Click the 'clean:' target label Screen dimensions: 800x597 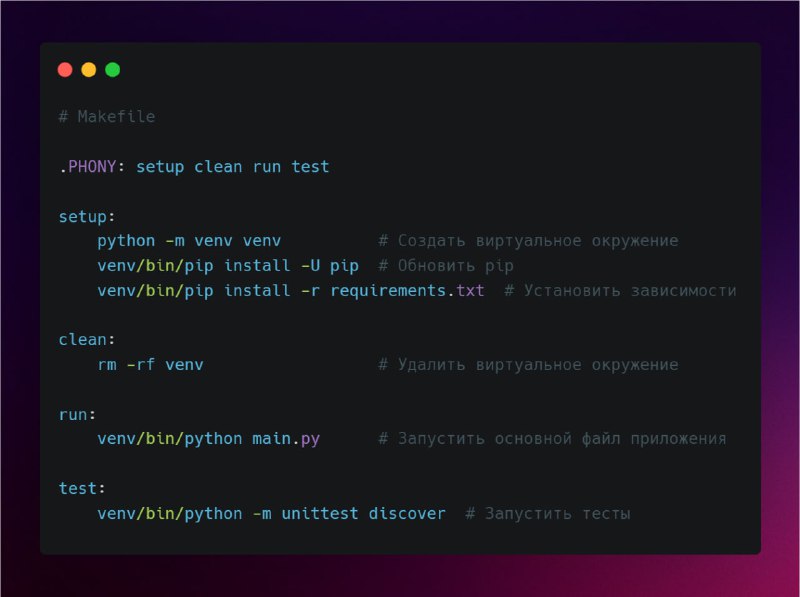[87, 340]
